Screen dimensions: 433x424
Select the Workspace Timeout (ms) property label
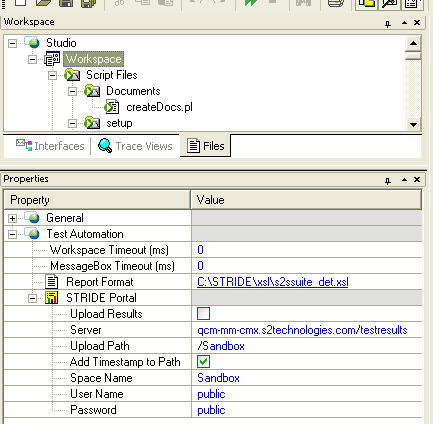[109, 250]
